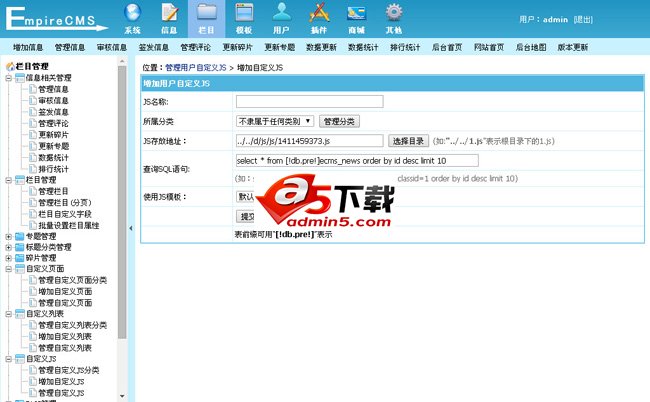This screenshot has height=402, width=650.
Task: Select 管理自定义JS分类 tree item
Action: coord(69,371)
